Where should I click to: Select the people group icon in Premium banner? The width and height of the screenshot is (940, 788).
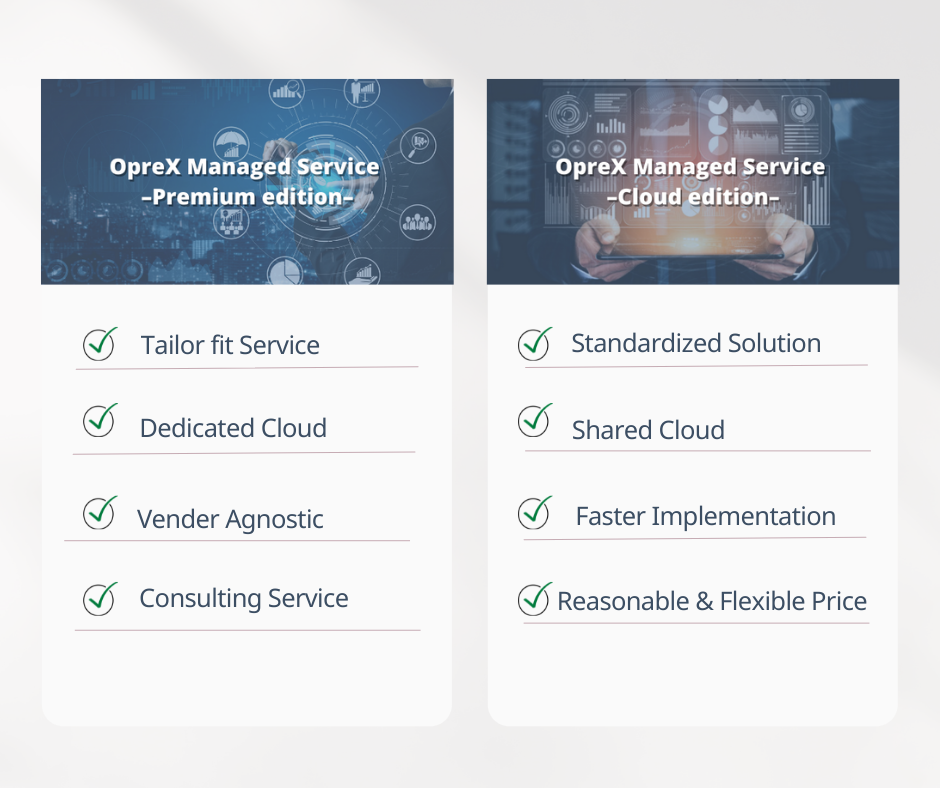417,221
